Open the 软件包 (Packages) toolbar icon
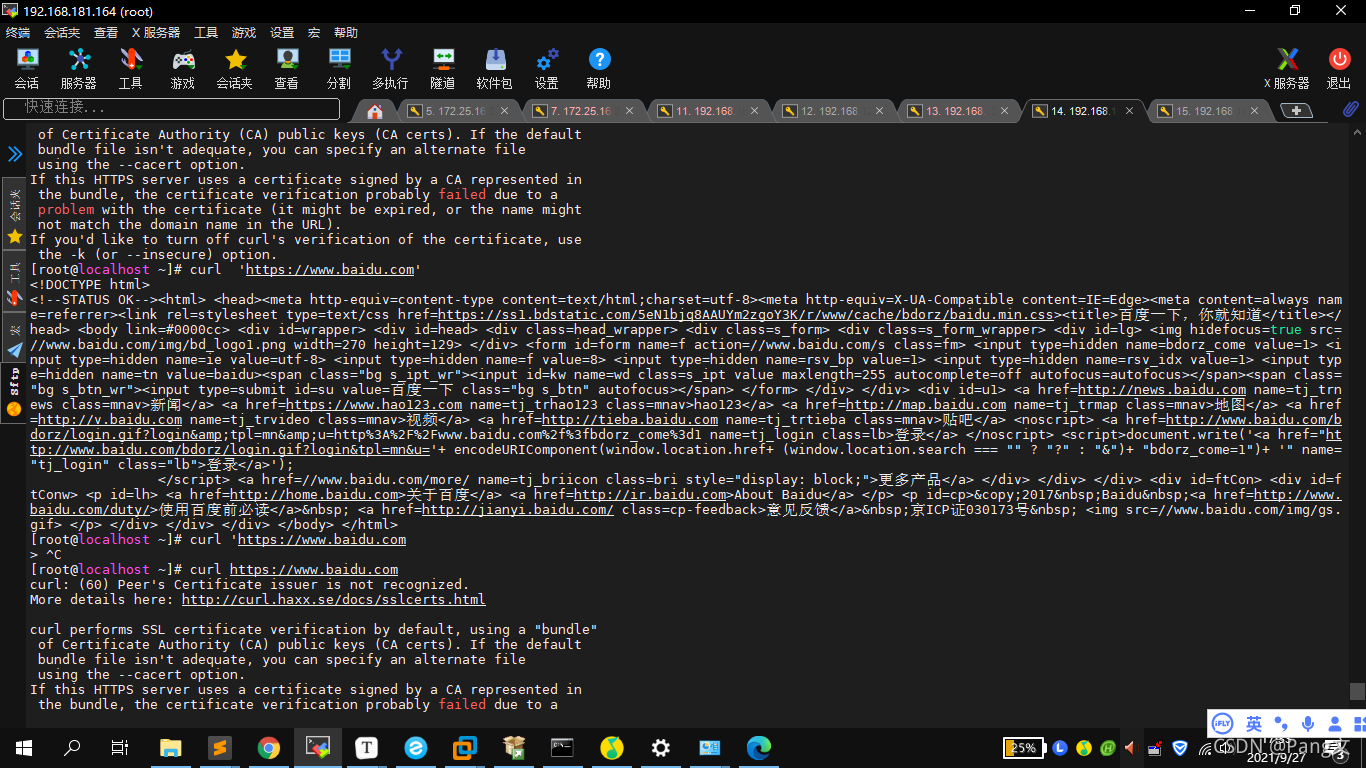Image resolution: width=1366 pixels, height=768 pixels. (495, 69)
